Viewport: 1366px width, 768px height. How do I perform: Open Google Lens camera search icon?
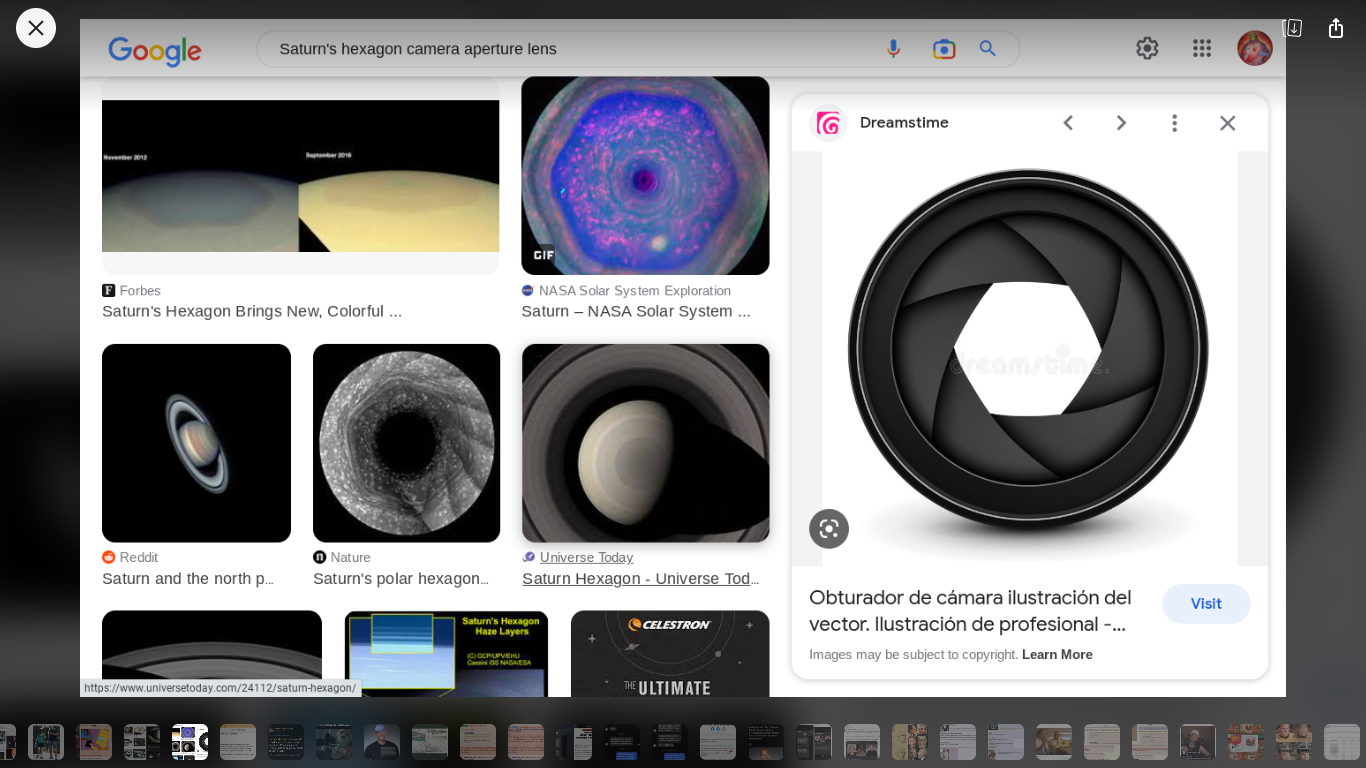944,49
